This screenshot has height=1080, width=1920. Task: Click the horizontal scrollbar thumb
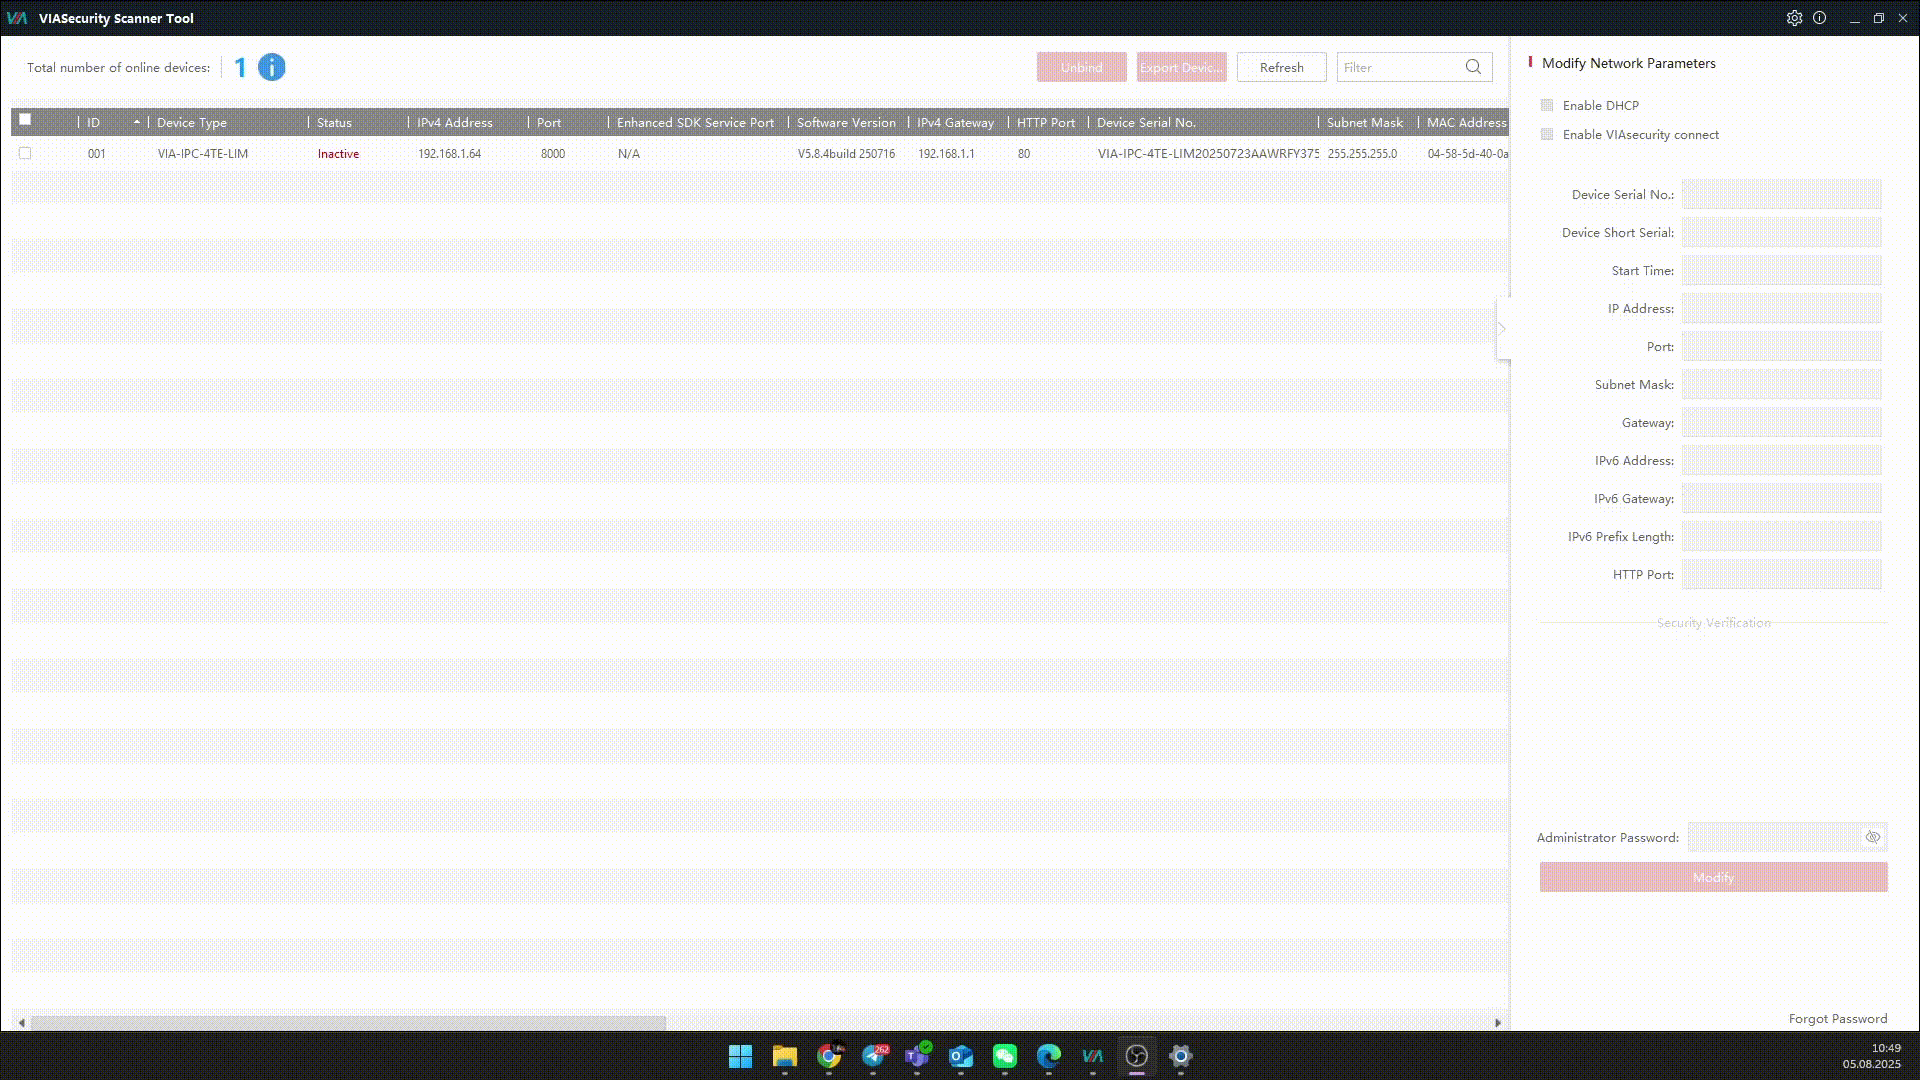[348, 1022]
